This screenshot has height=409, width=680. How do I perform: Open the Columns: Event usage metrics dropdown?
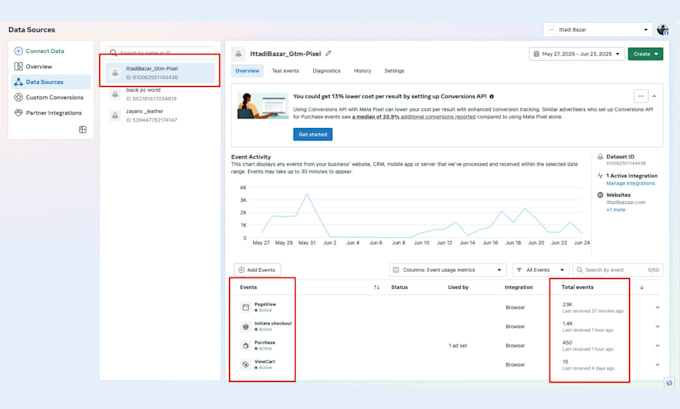point(447,270)
